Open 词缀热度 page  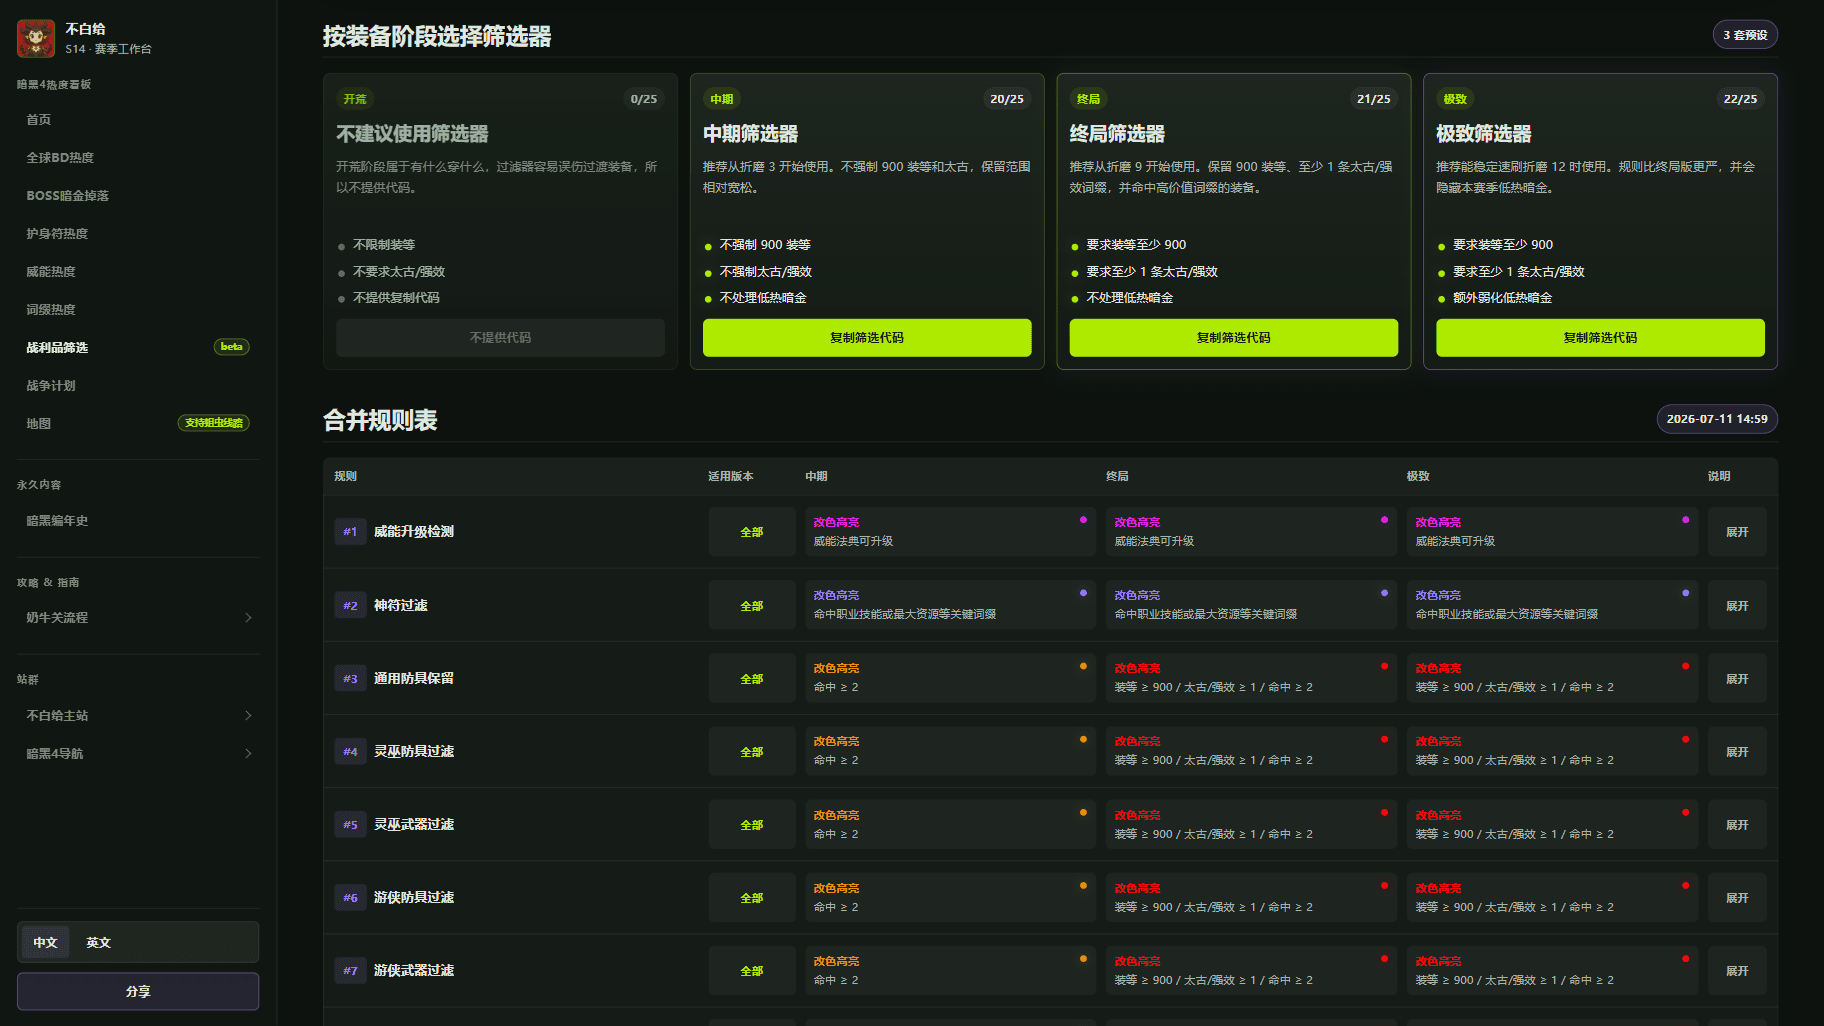click(138, 310)
